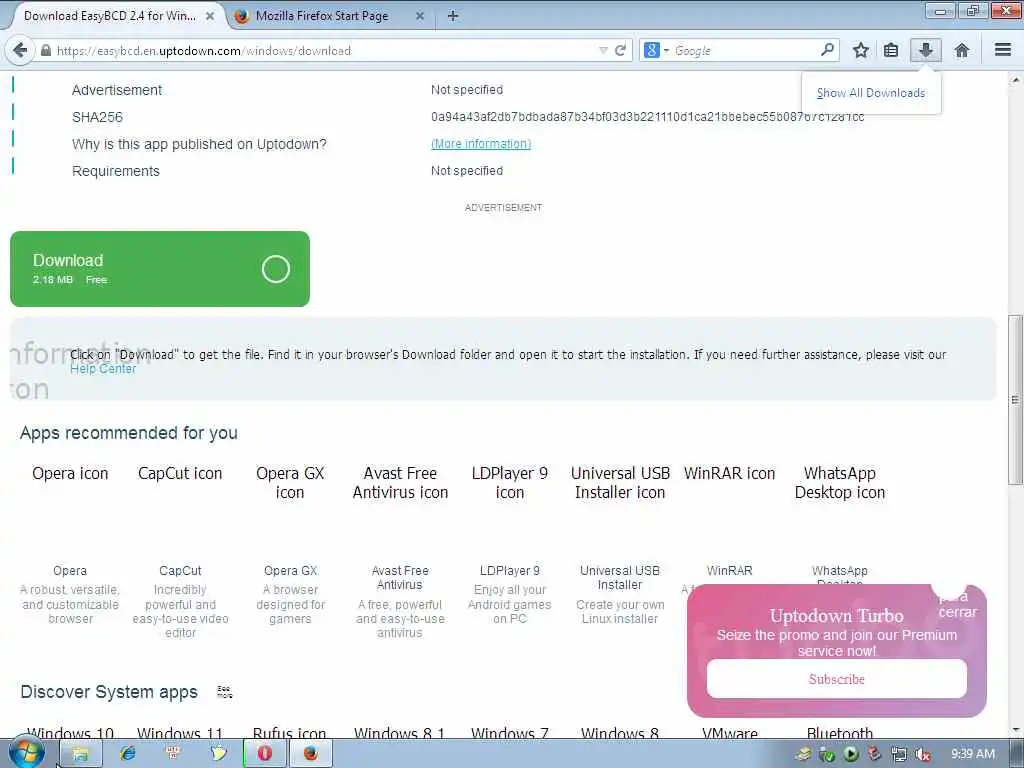1024x768 pixels.
Task: Click the Subscribe button in Uptodown Turbo
Action: [x=837, y=679]
